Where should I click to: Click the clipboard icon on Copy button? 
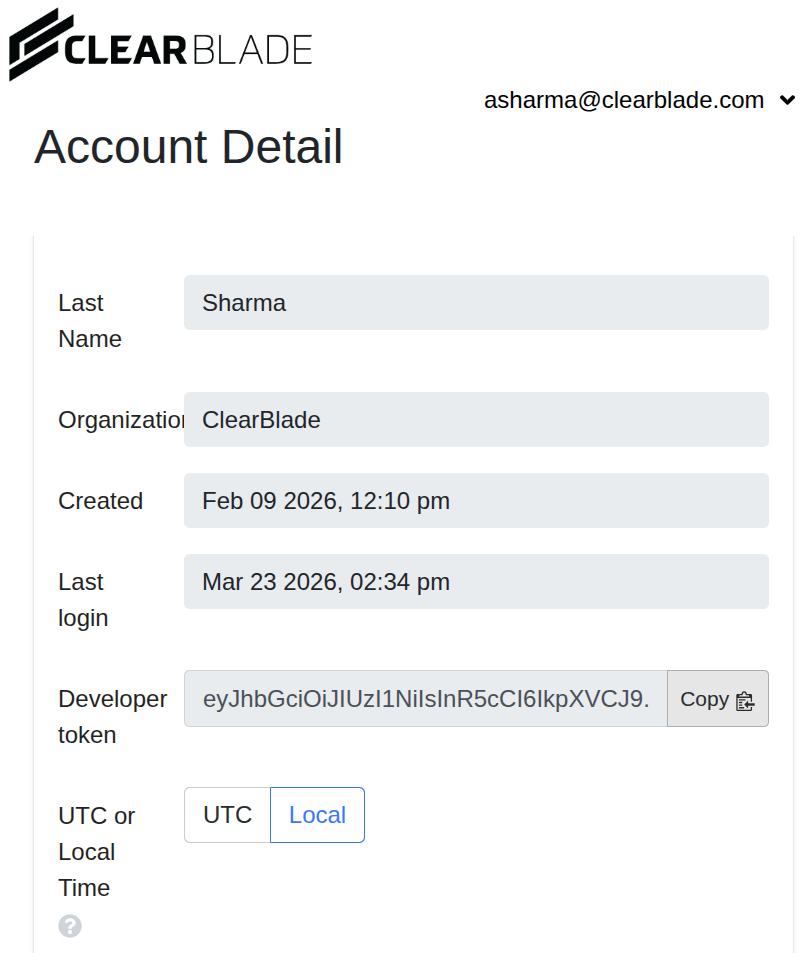[744, 700]
